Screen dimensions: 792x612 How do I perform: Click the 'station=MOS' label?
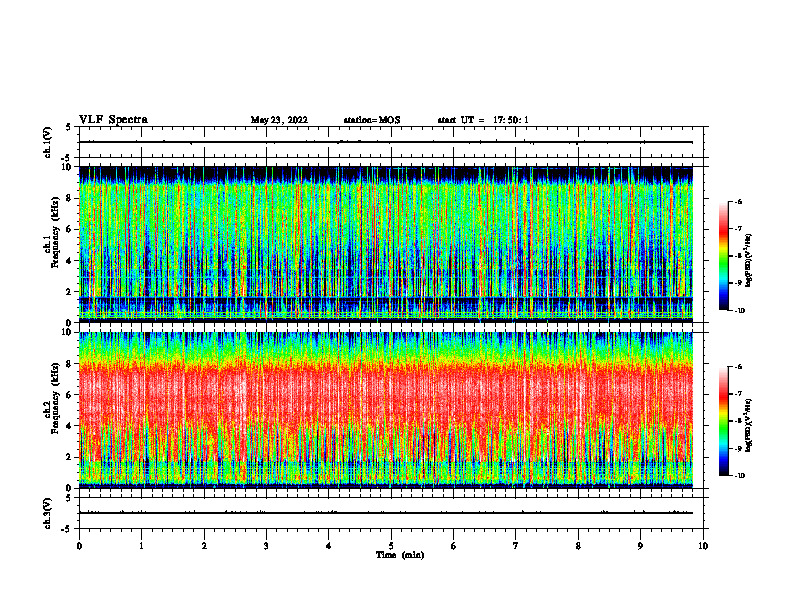[372, 120]
